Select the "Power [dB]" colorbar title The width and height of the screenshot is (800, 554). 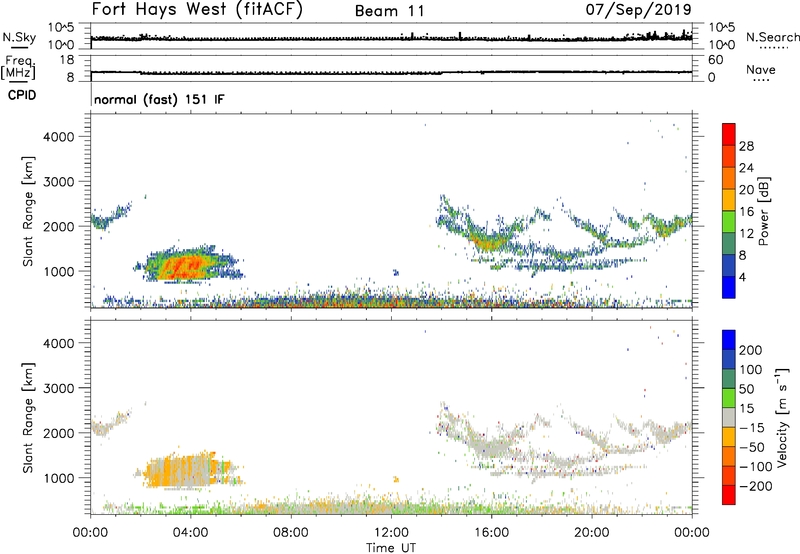point(763,211)
